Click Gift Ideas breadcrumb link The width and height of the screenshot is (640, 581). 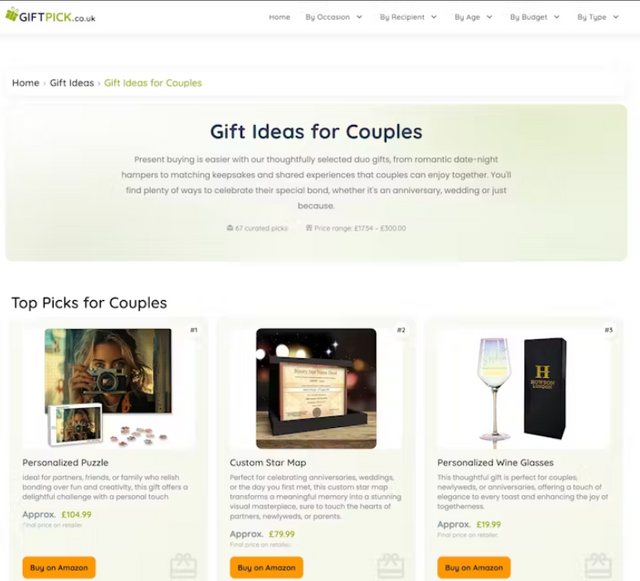tap(72, 83)
